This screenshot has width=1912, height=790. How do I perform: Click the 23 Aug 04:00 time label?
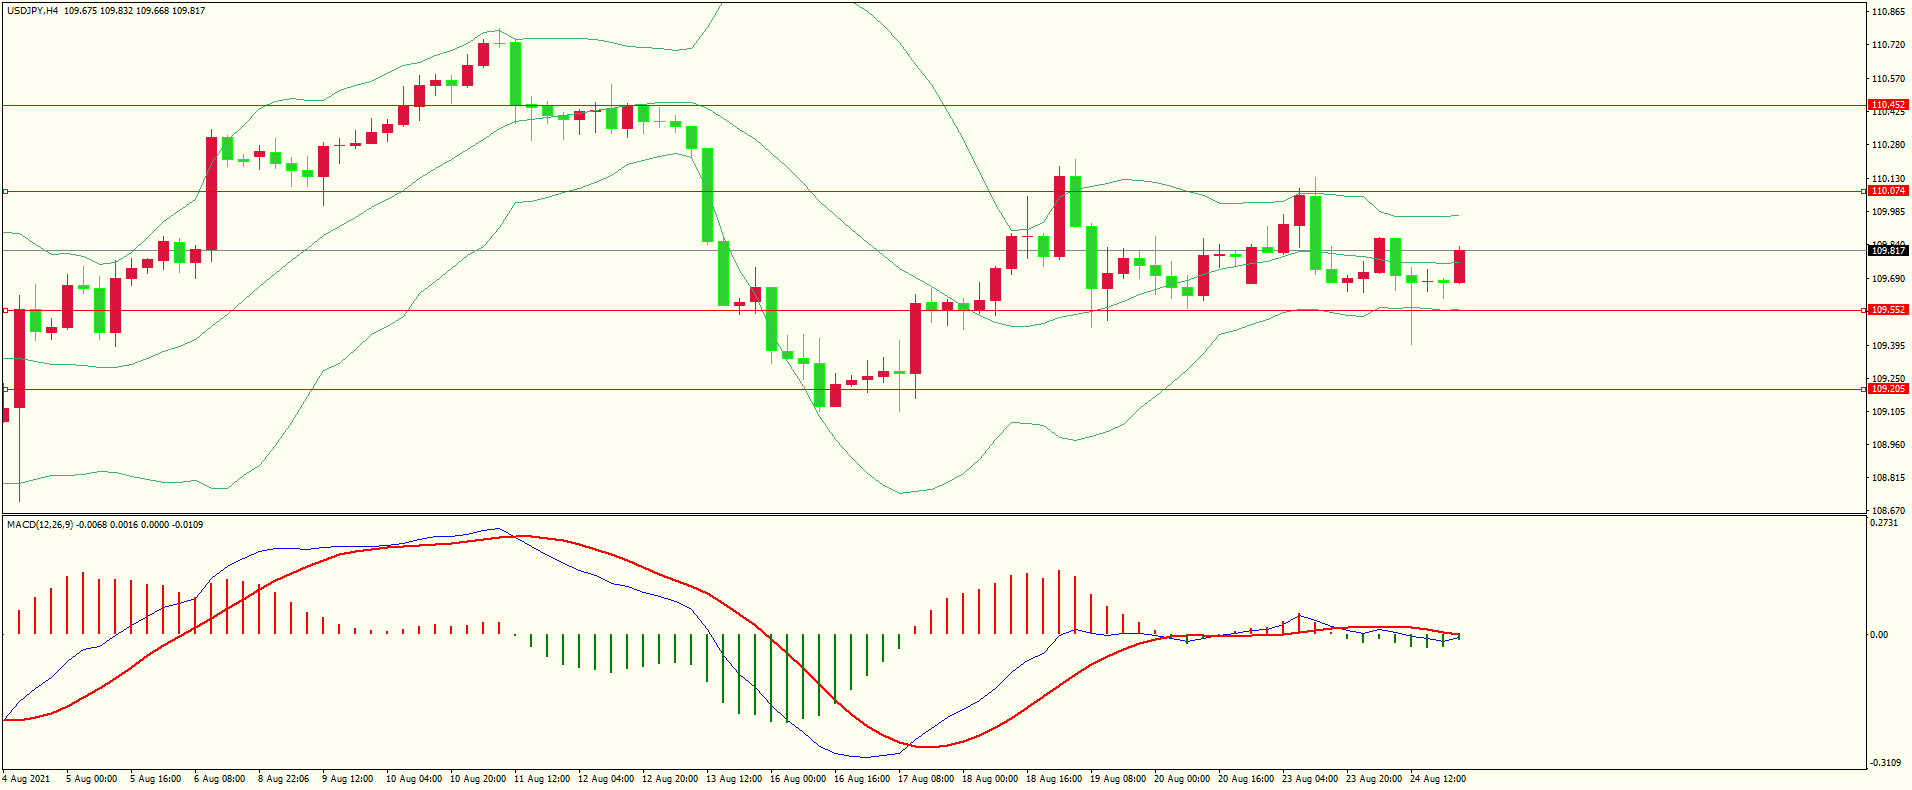(1310, 779)
